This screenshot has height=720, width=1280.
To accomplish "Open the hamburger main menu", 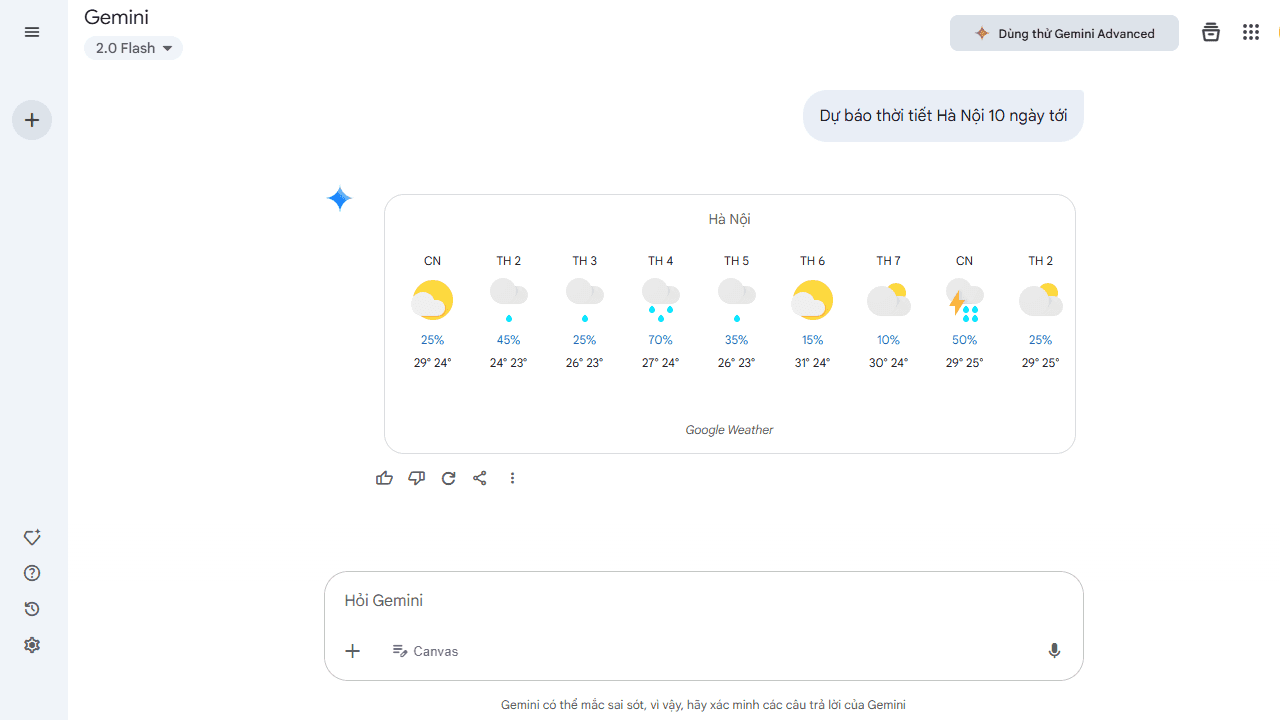I will 32,32.
